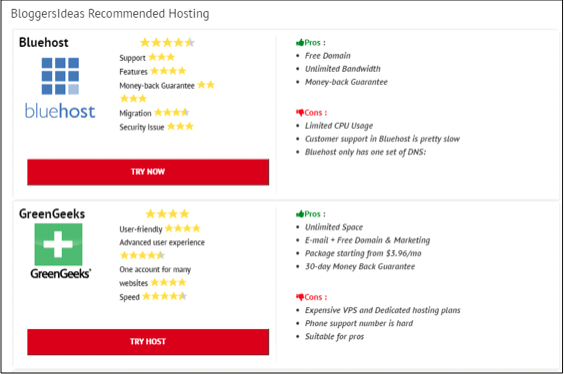Click the GreenGeeks heading text

pyautogui.click(x=52, y=214)
